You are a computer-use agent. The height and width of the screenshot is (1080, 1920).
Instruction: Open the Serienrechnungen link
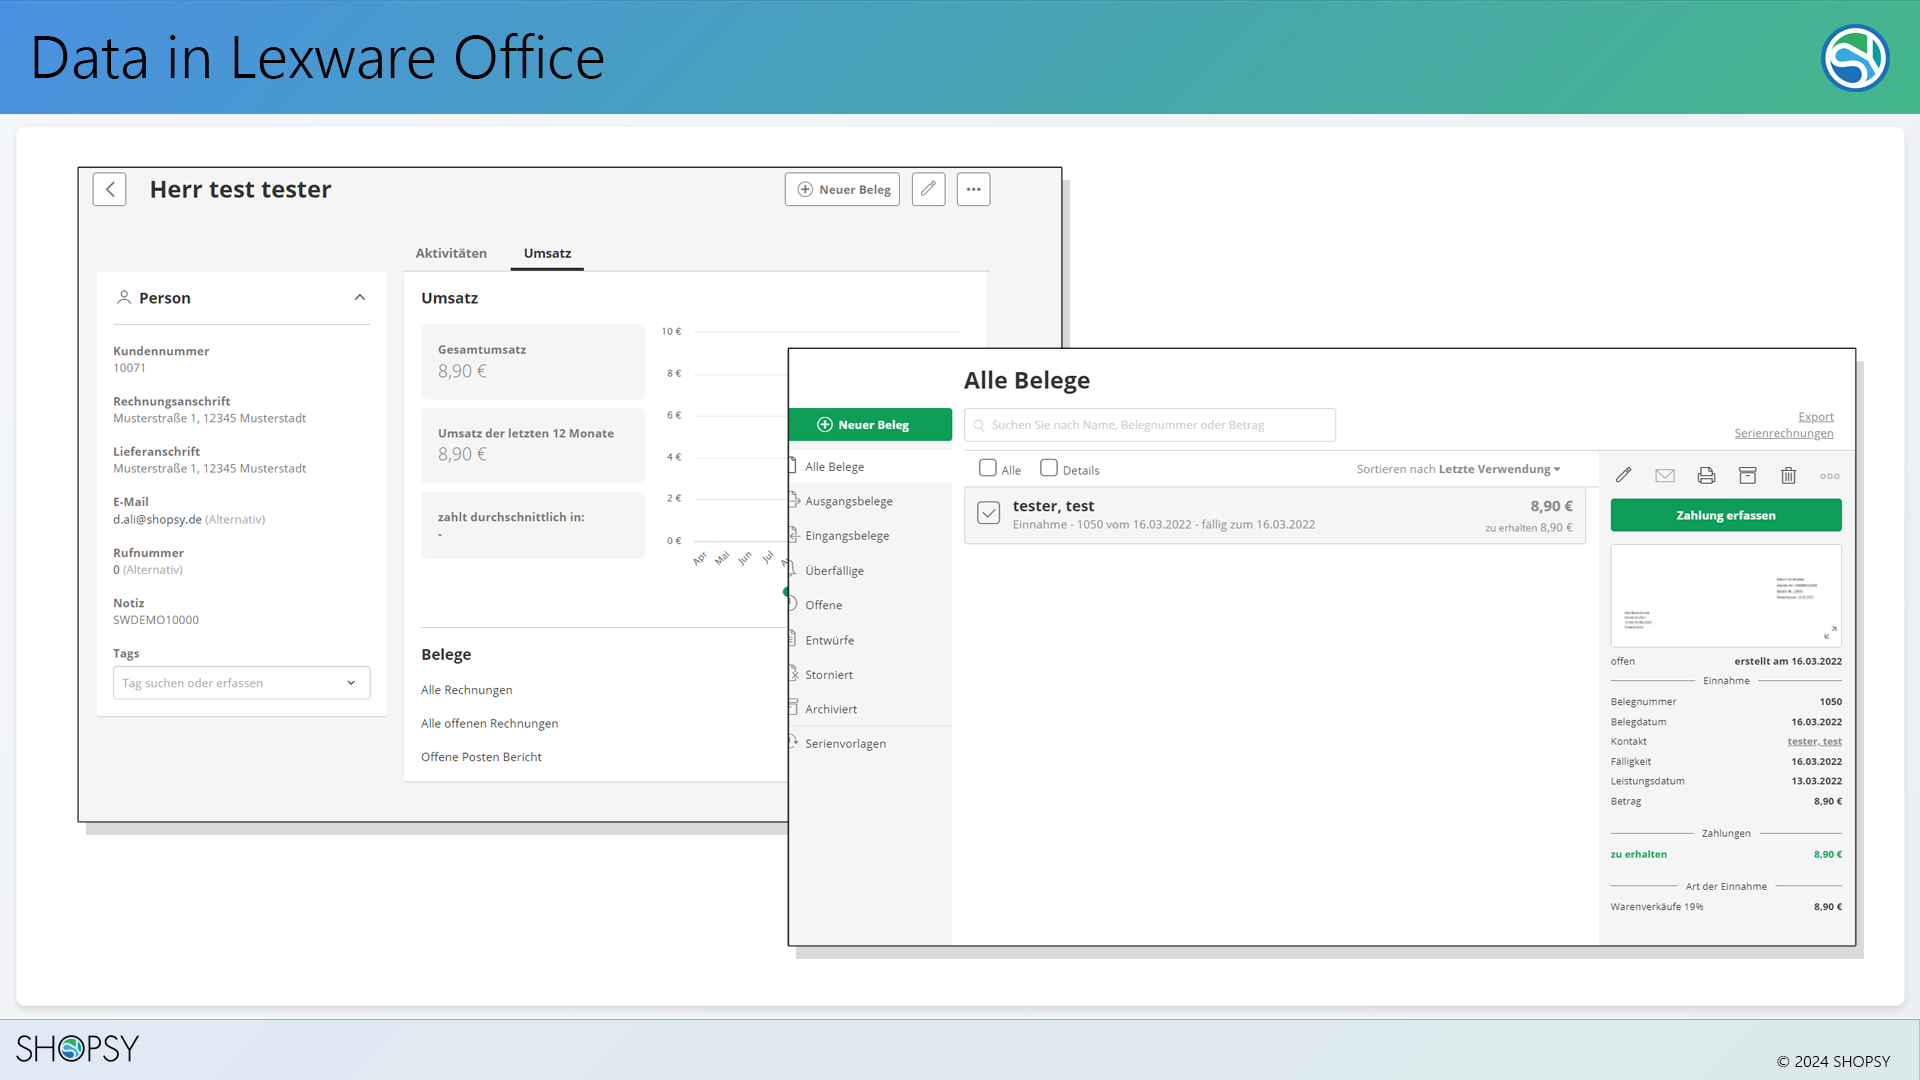coord(1783,433)
